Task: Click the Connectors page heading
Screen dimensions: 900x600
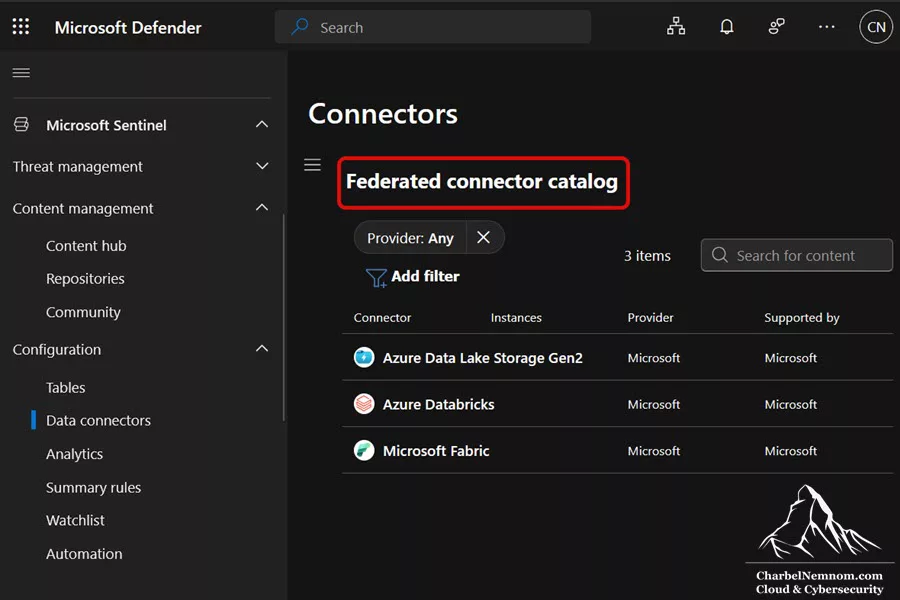Action: click(383, 114)
